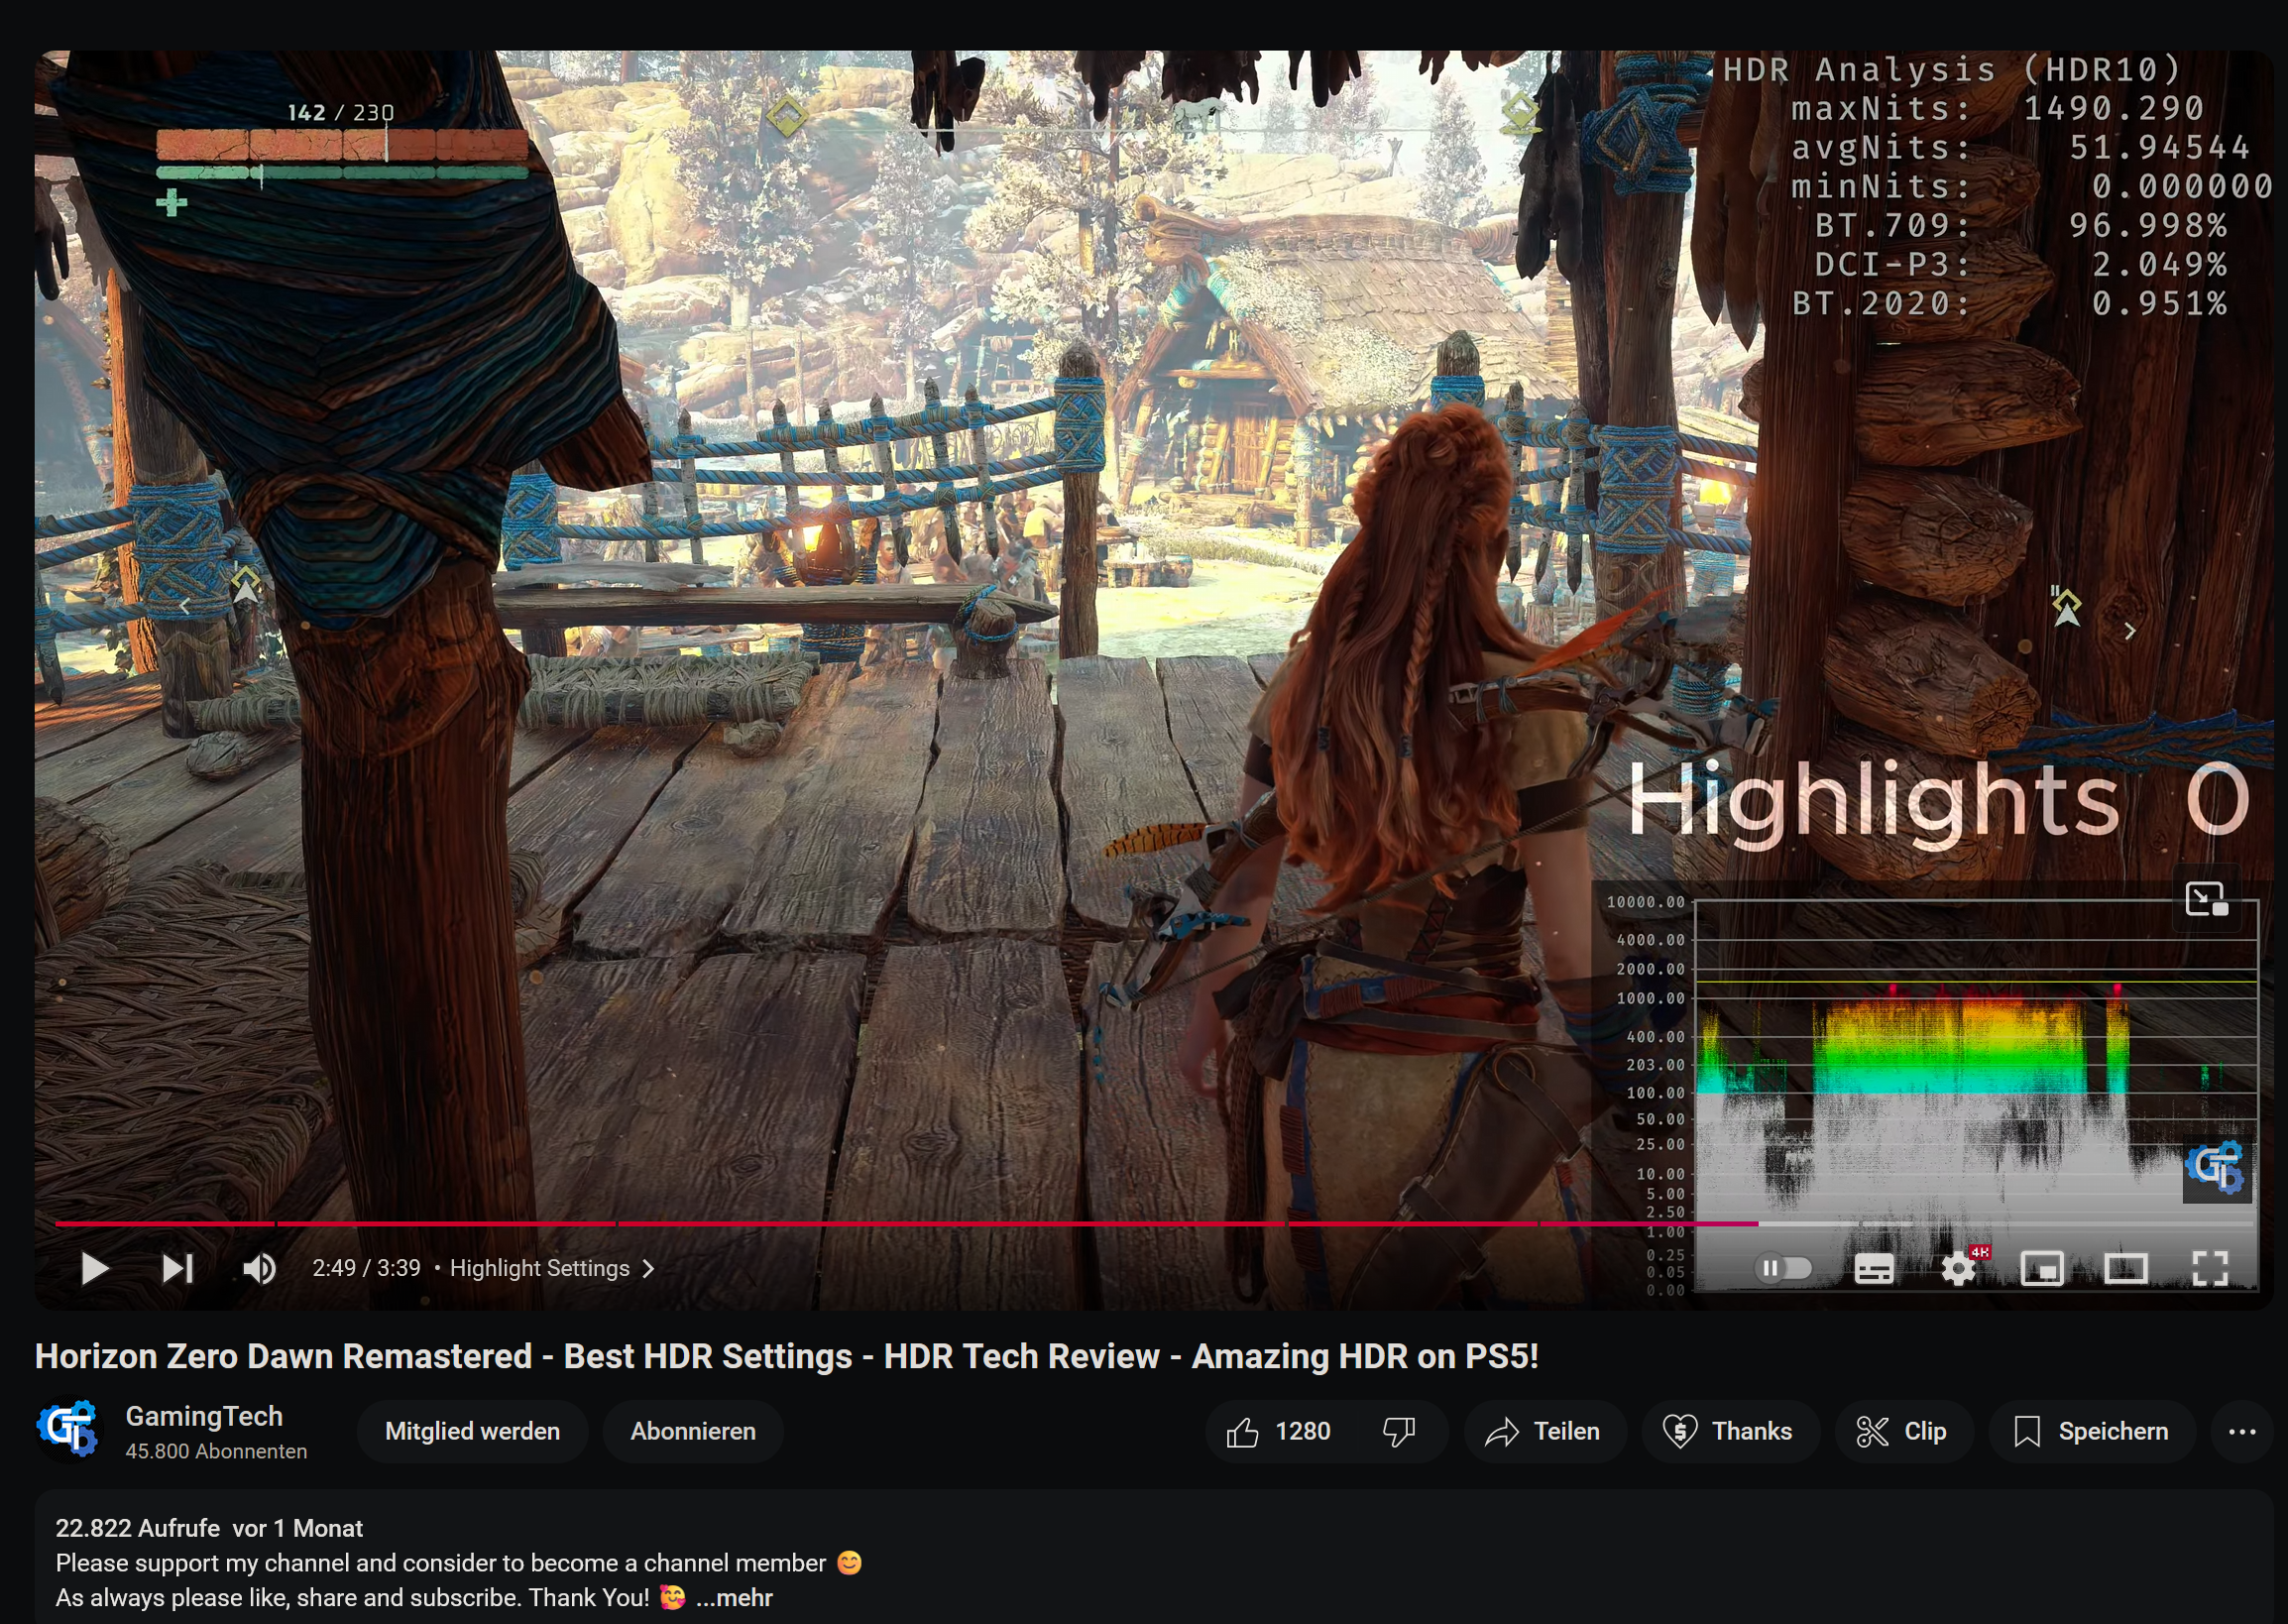Activate miniplayer mode
This screenshot has width=2288, height=1624.
pyautogui.click(x=2043, y=1268)
